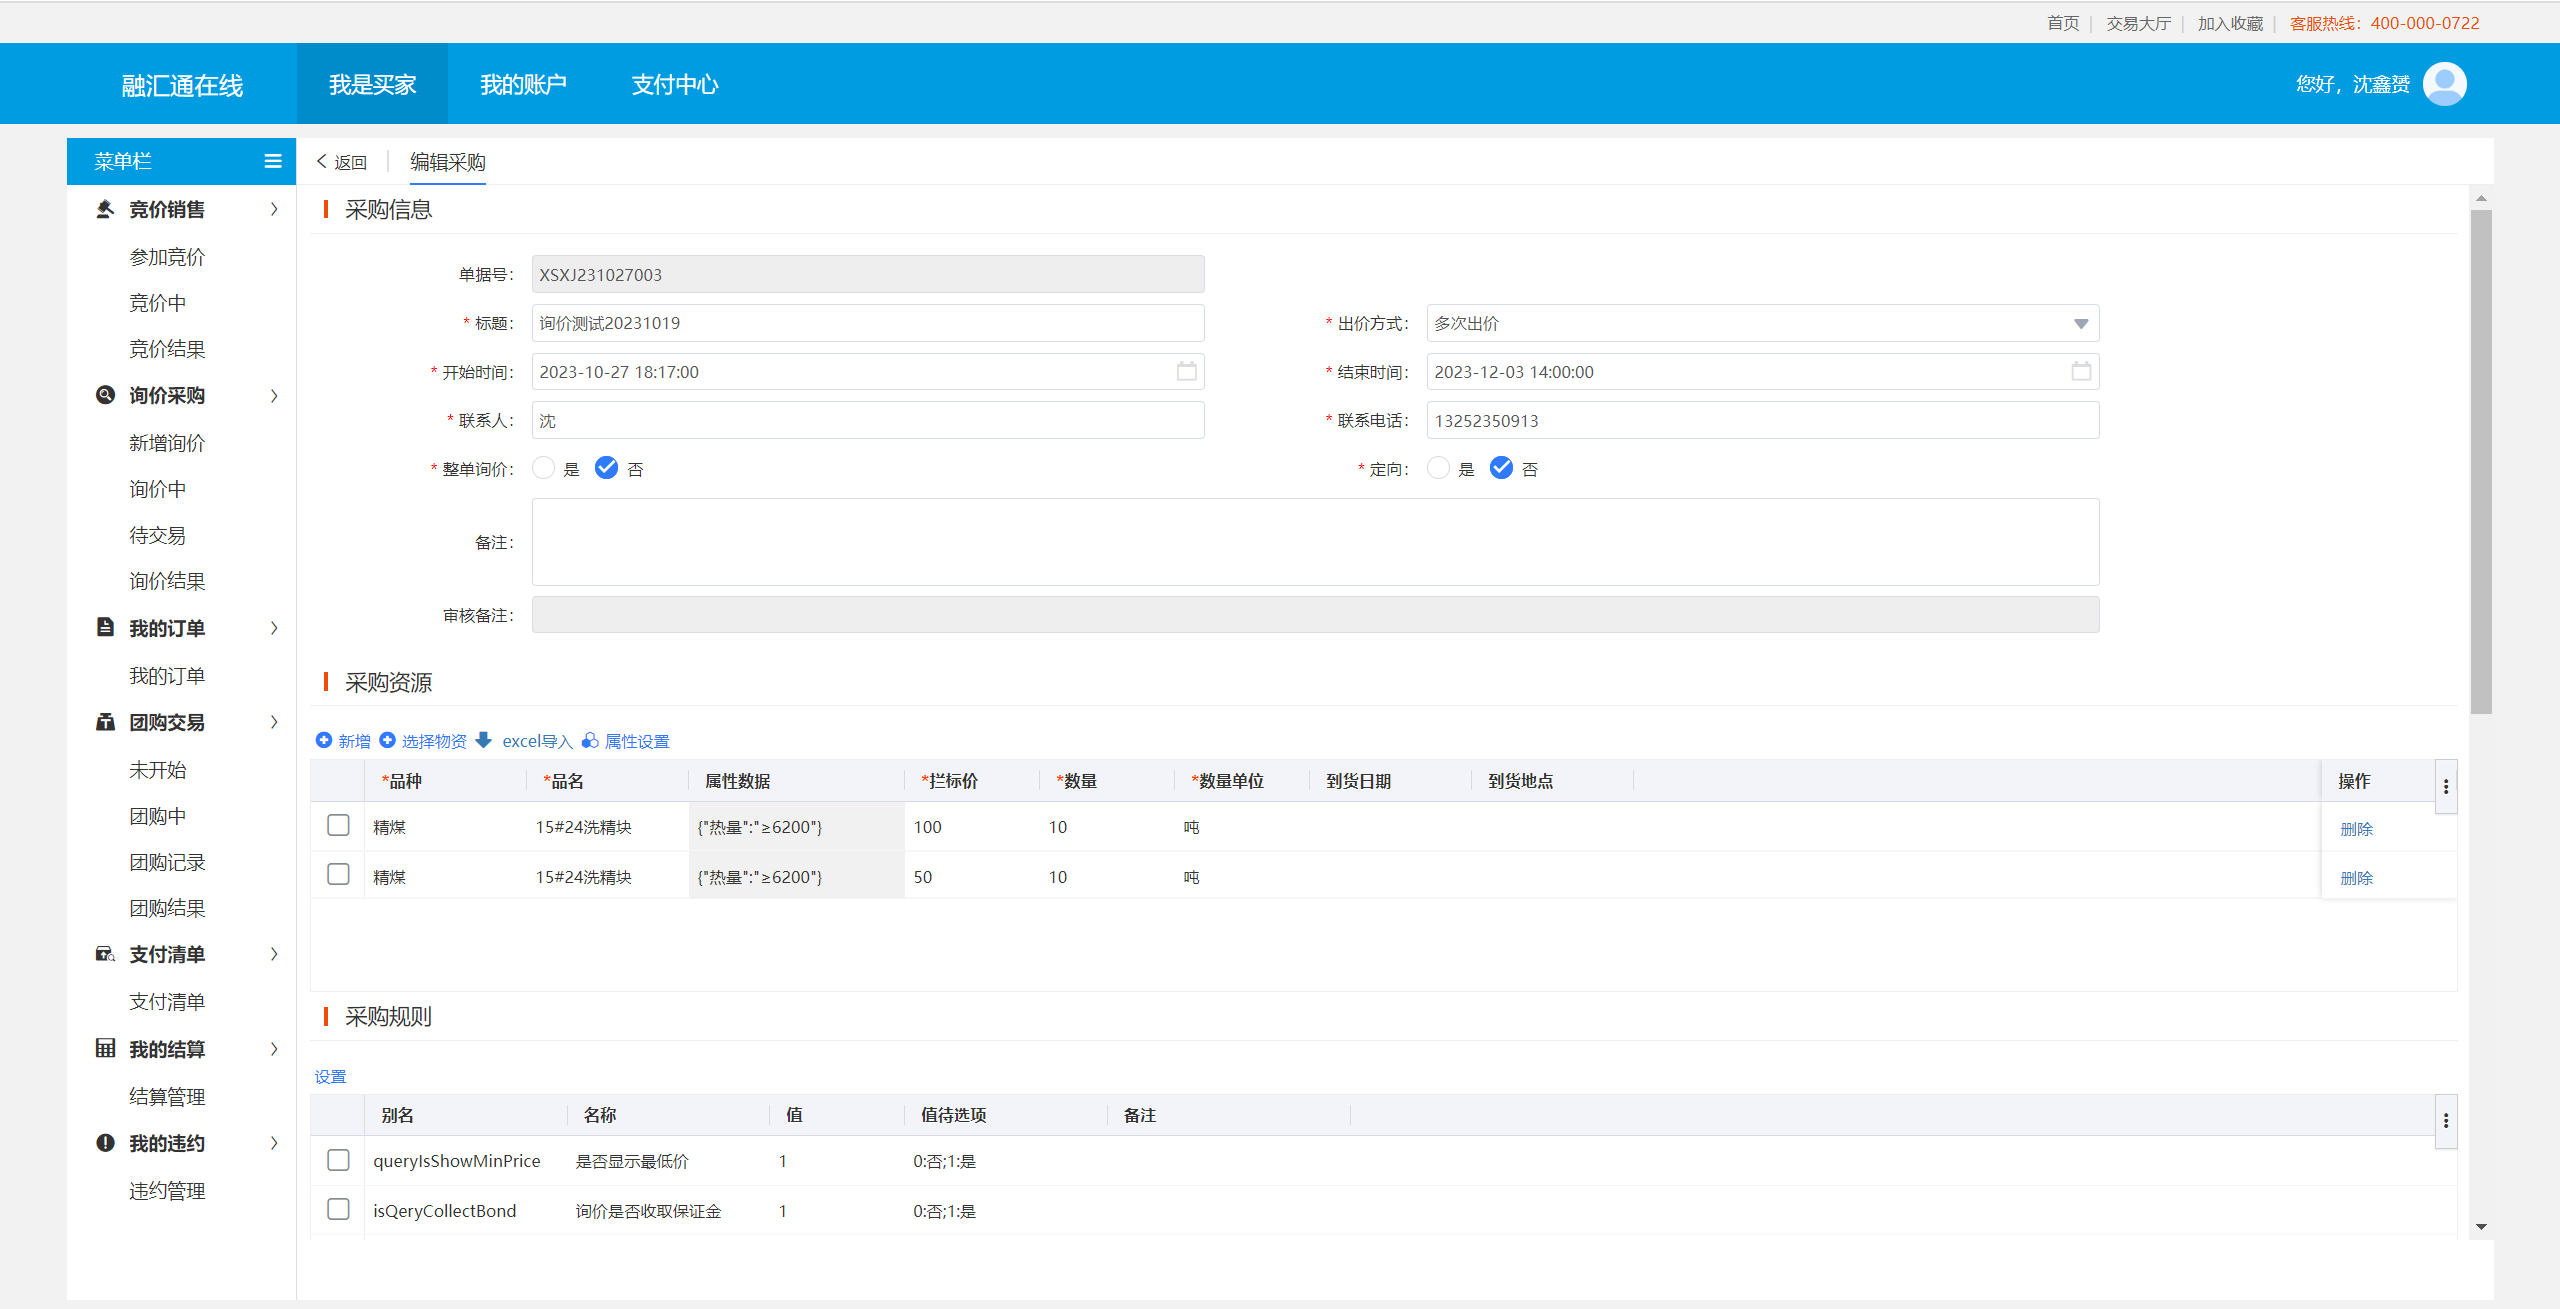This screenshot has width=2560, height=1309.
Task: Open column options menu in 采购资源 table
Action: coord(2446,786)
